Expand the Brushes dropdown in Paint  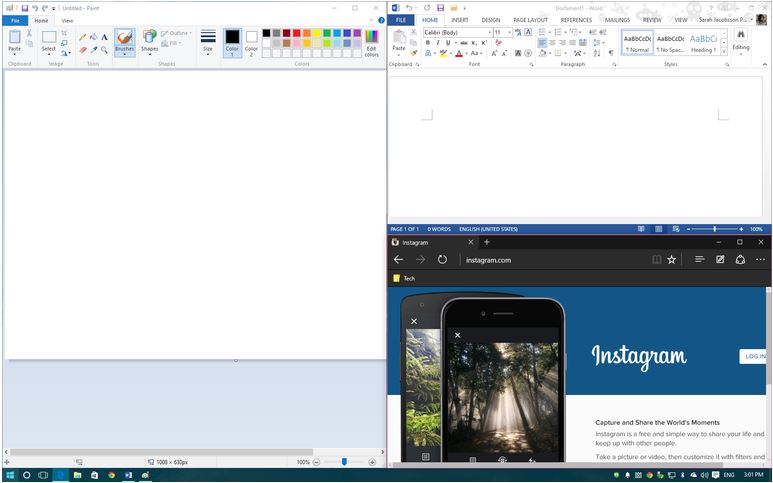click(x=125, y=43)
